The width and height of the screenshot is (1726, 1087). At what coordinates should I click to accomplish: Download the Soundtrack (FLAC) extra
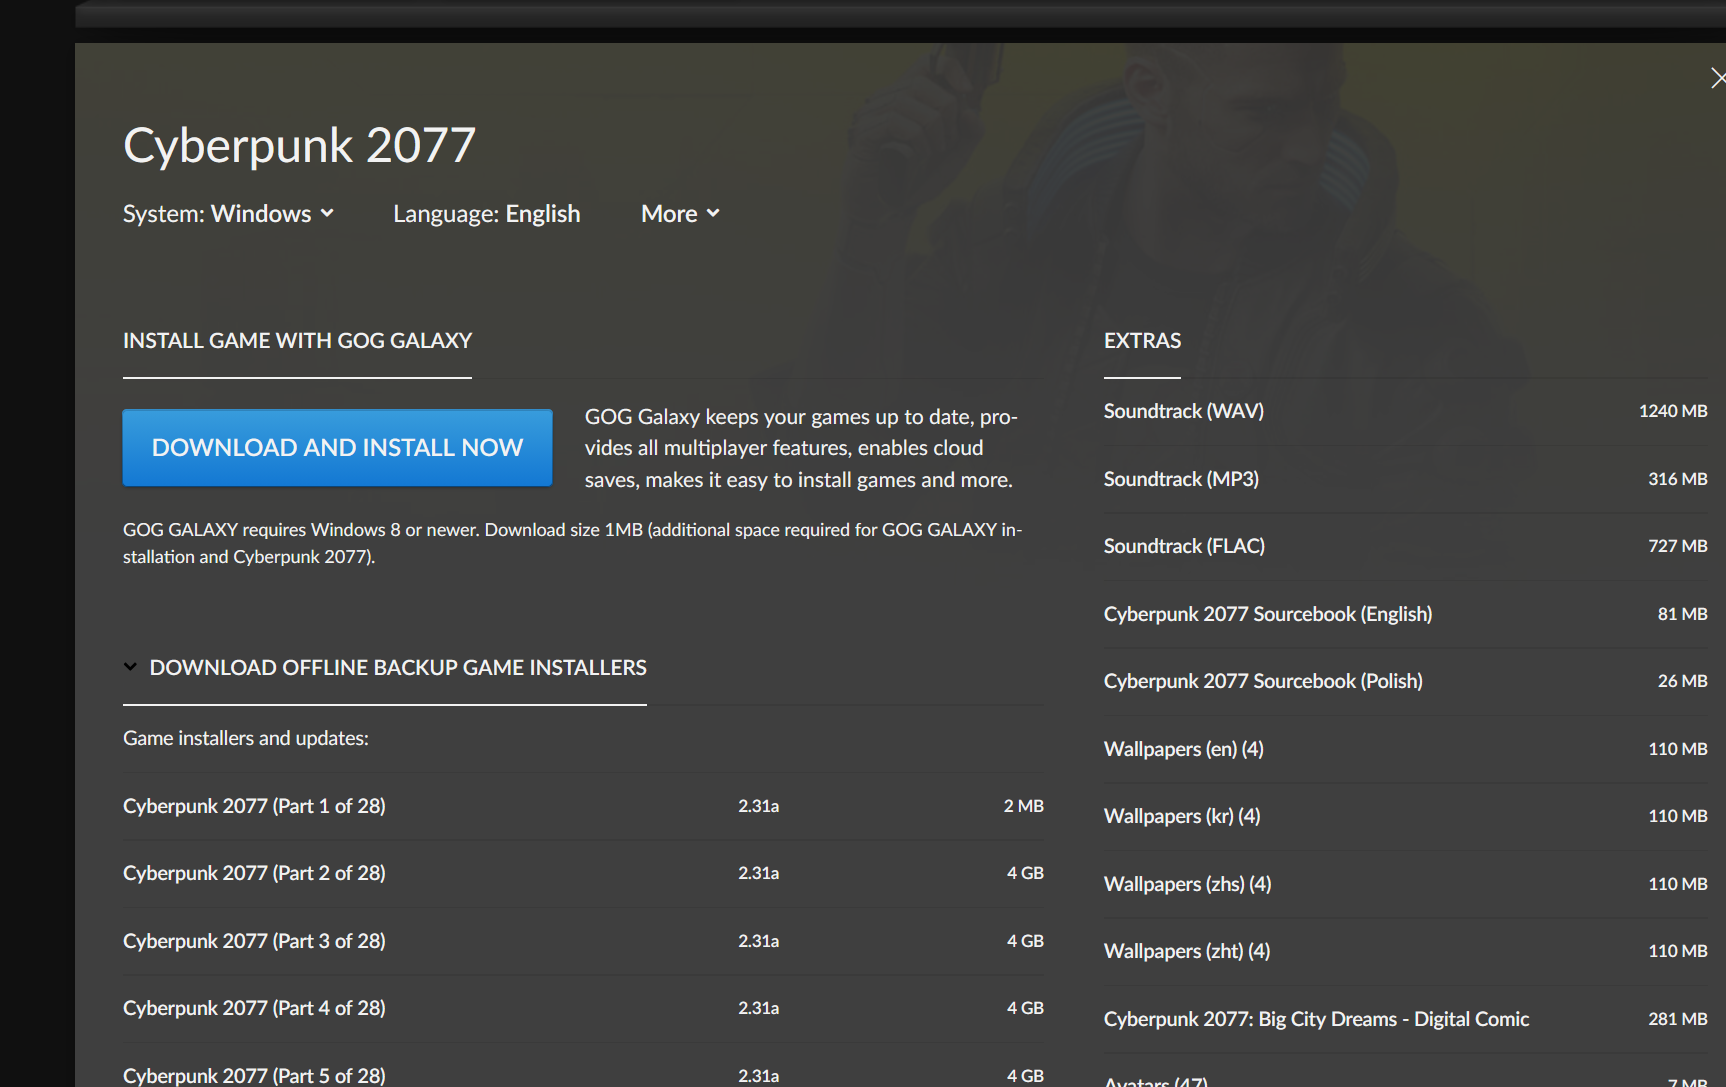[1405, 546]
